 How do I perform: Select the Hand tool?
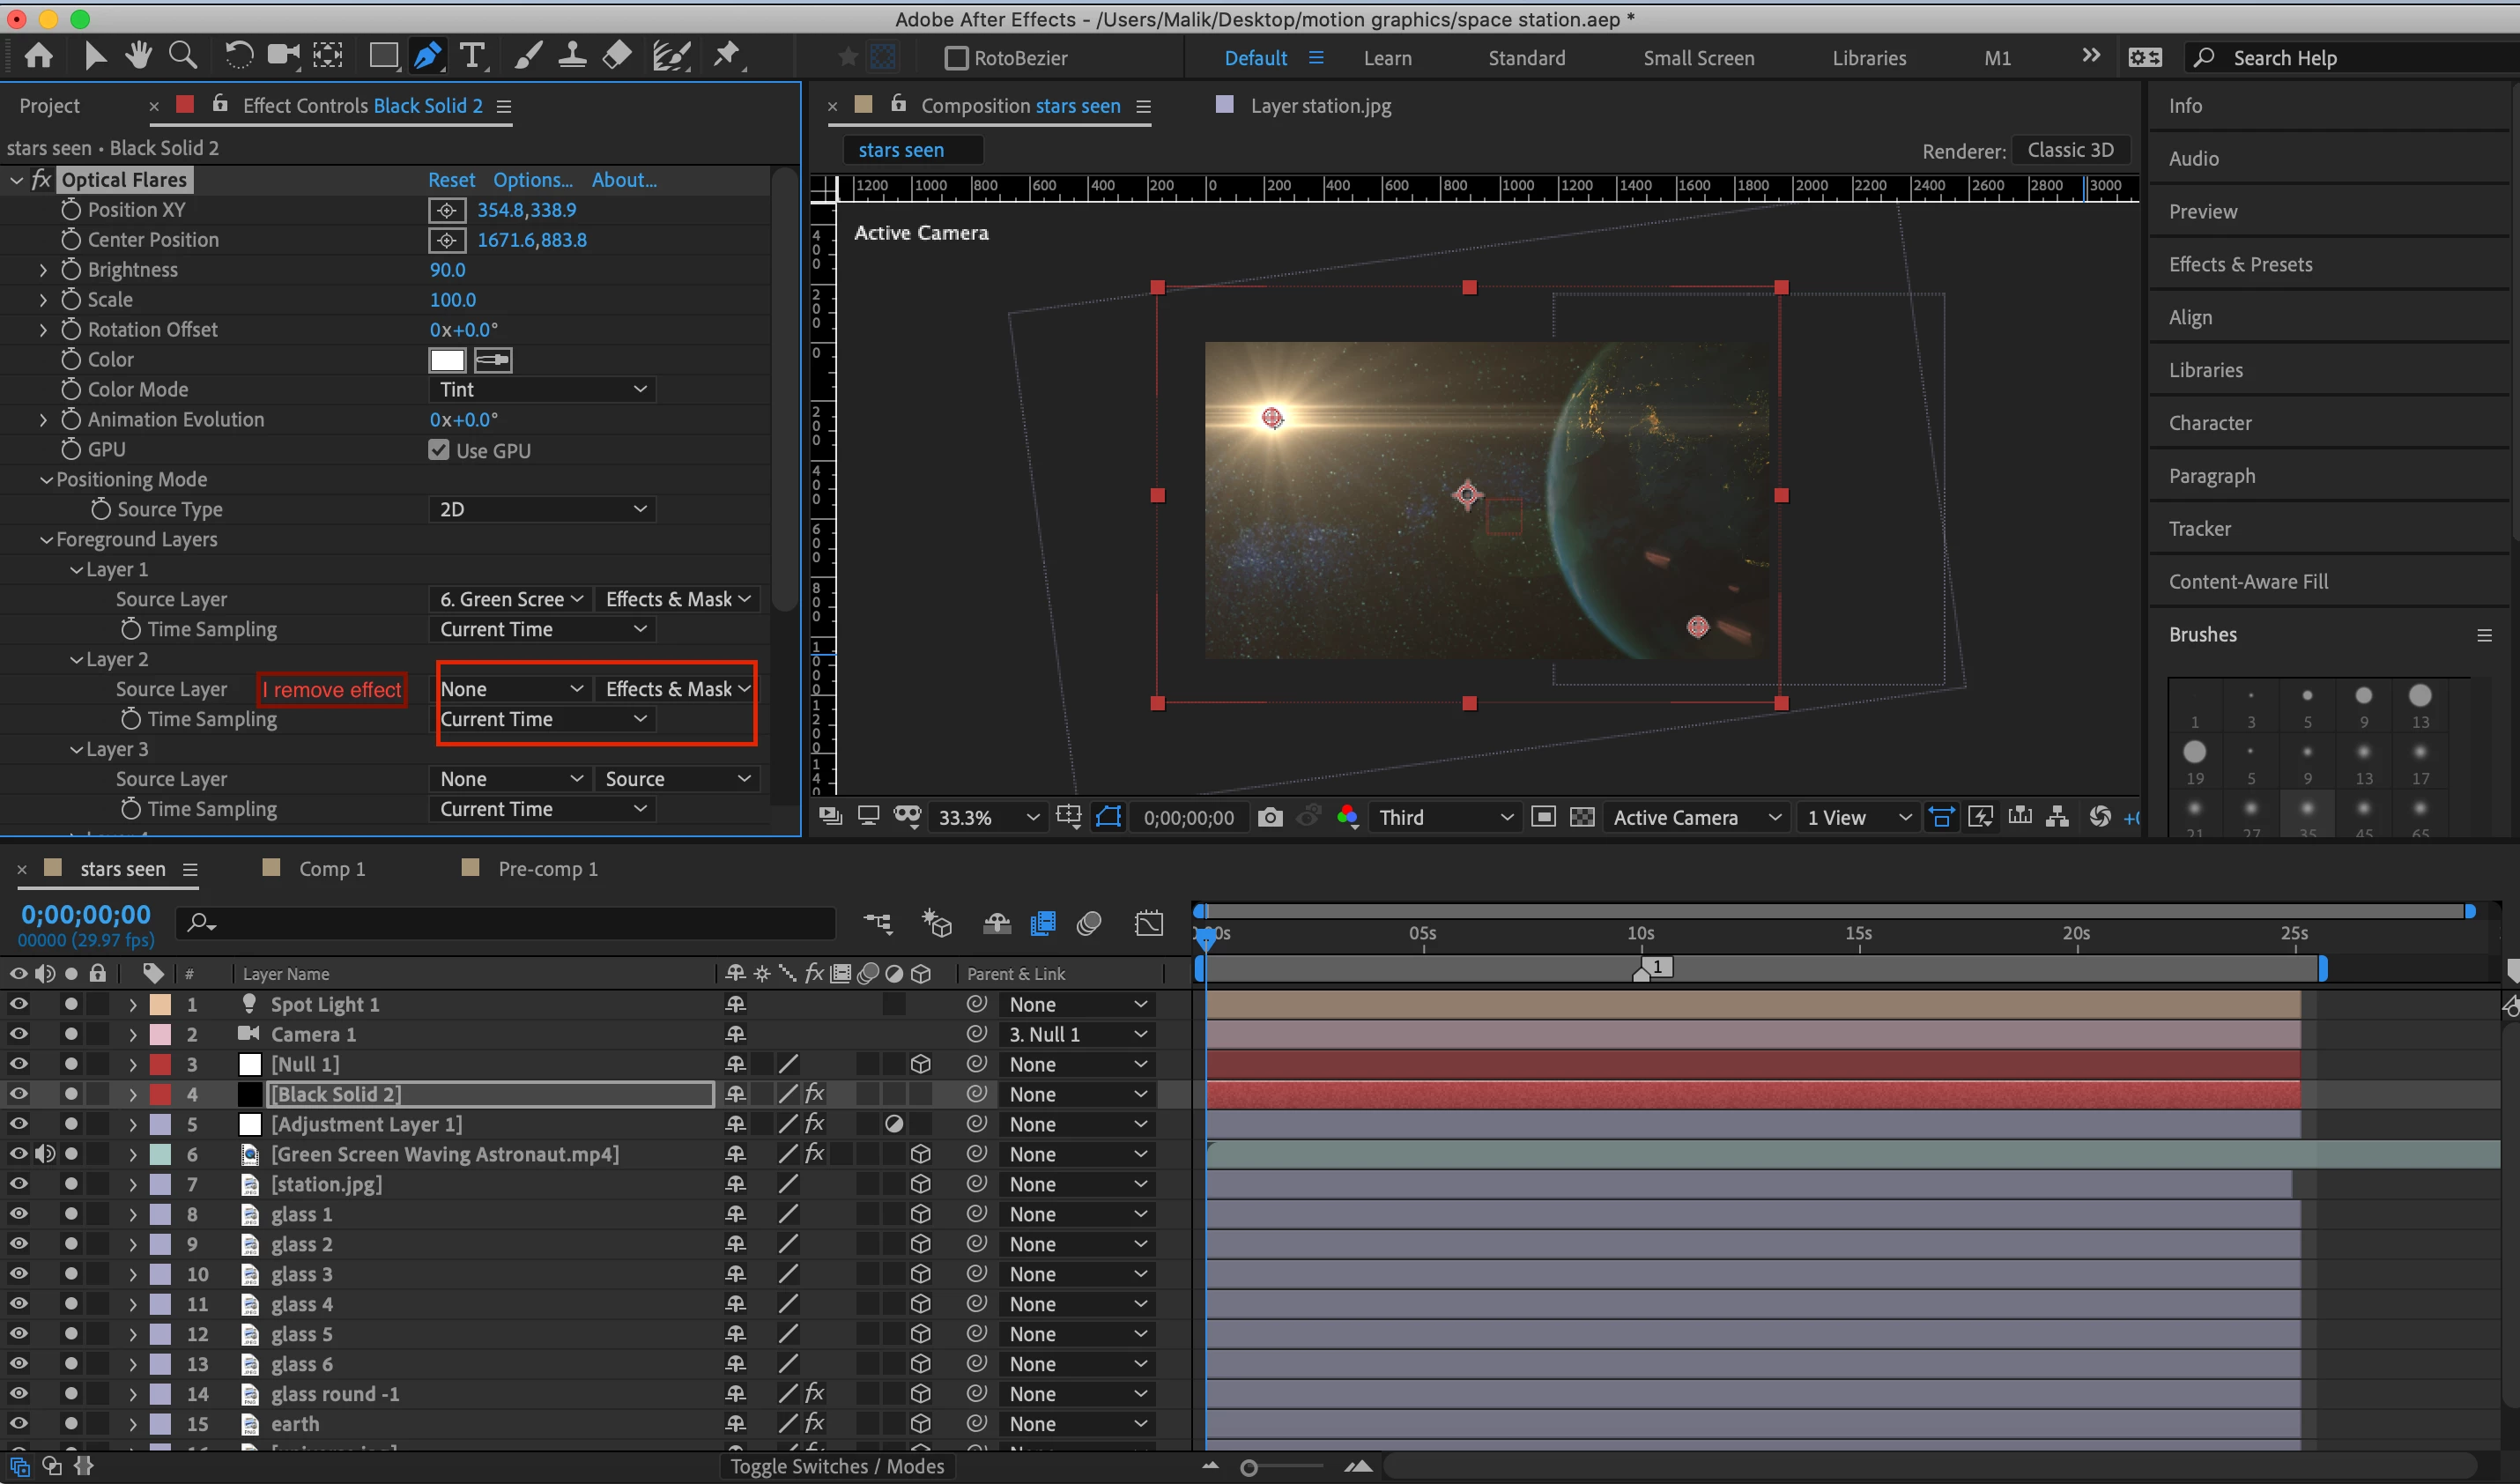click(x=139, y=56)
